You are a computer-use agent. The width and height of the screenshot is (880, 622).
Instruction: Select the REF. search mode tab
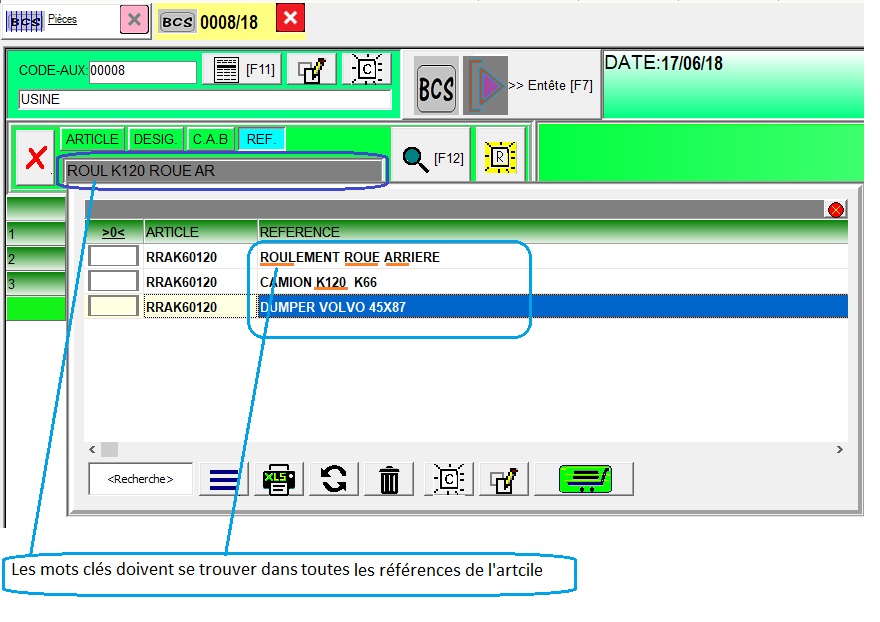262,139
